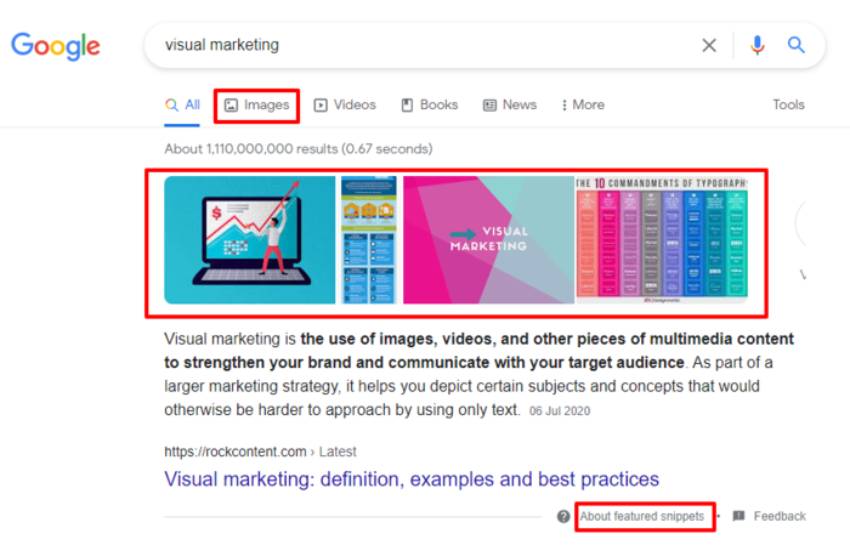Click the results count text
This screenshot has height=545, width=850.
pos(298,149)
